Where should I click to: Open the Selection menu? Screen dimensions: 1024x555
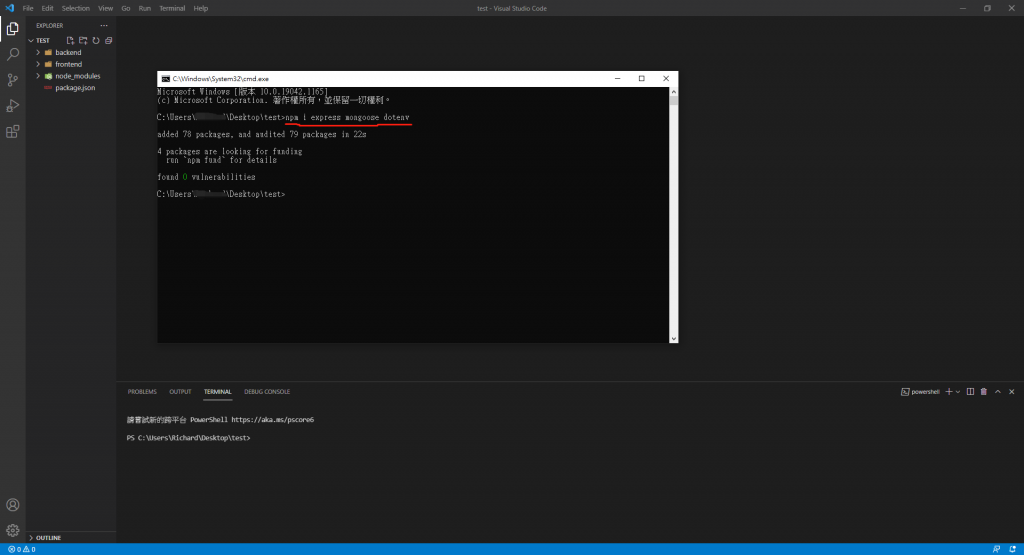point(76,8)
